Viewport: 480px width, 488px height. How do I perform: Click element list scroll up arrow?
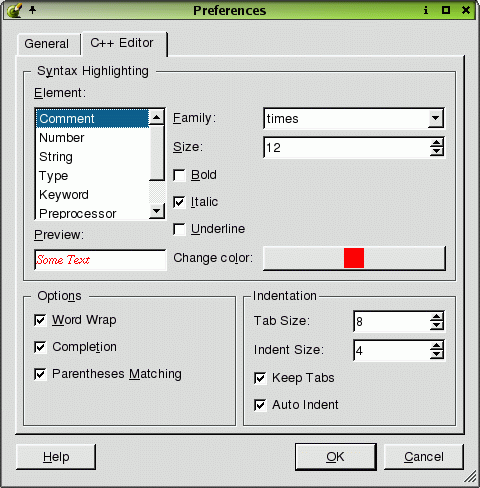pos(156,117)
